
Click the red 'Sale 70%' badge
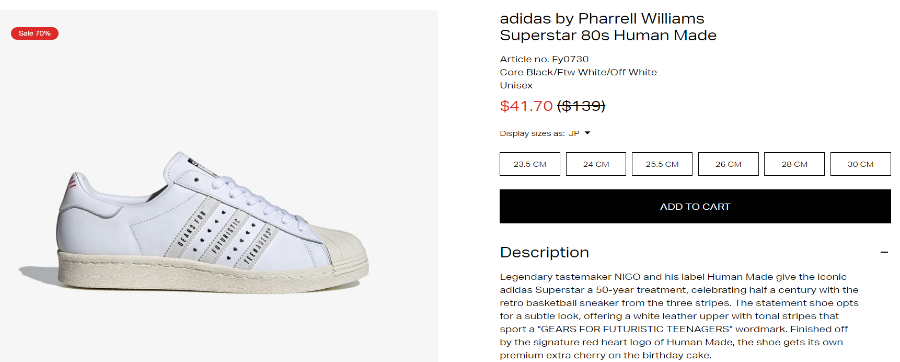pos(34,33)
